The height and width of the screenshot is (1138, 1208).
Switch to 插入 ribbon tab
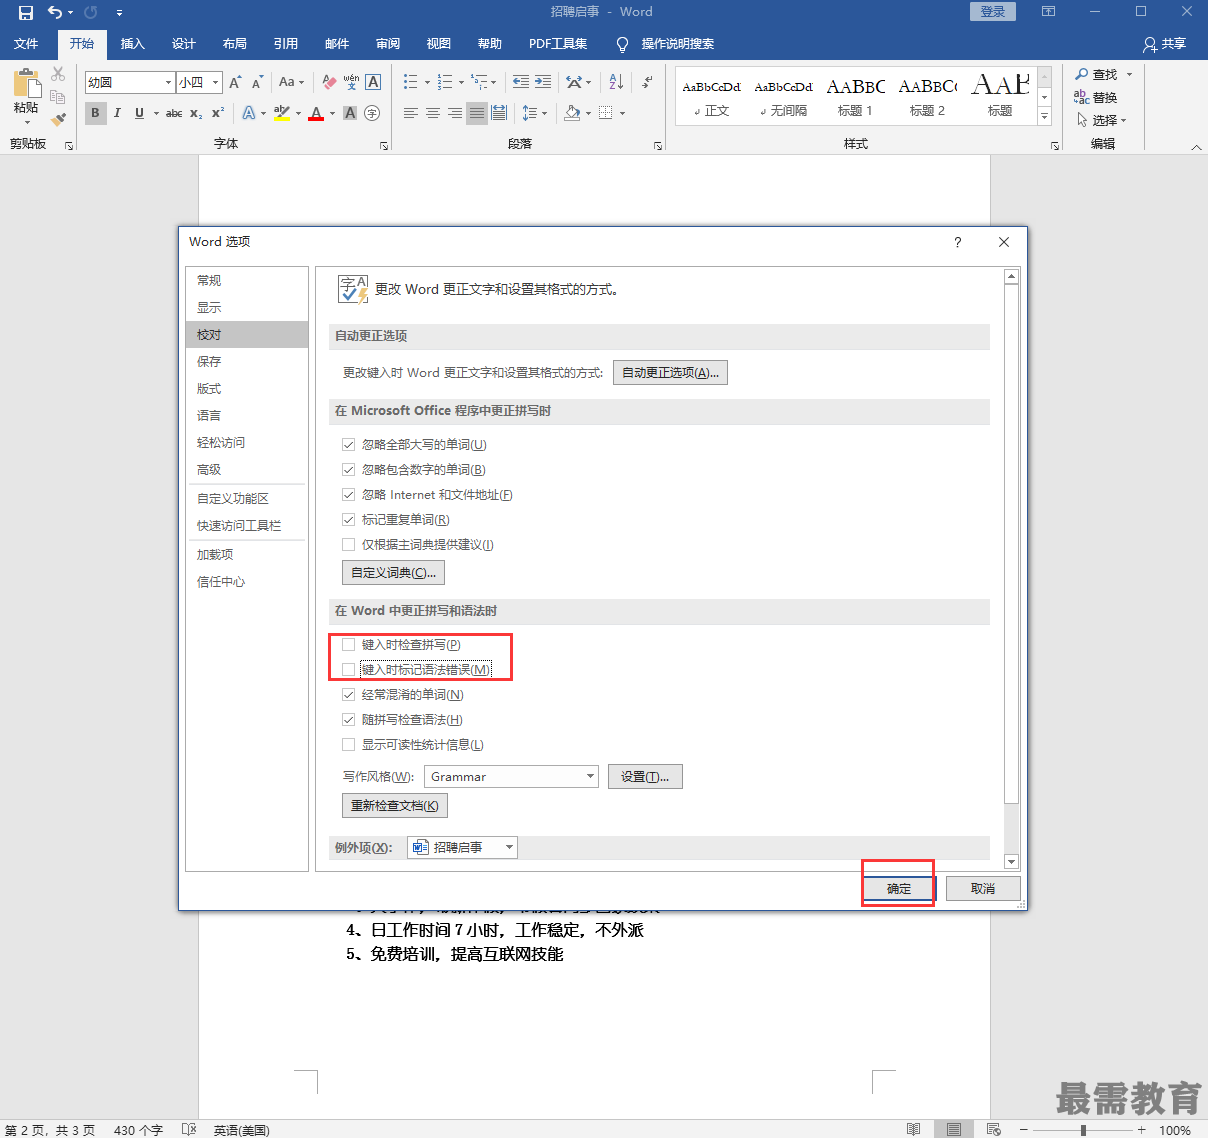pos(132,44)
